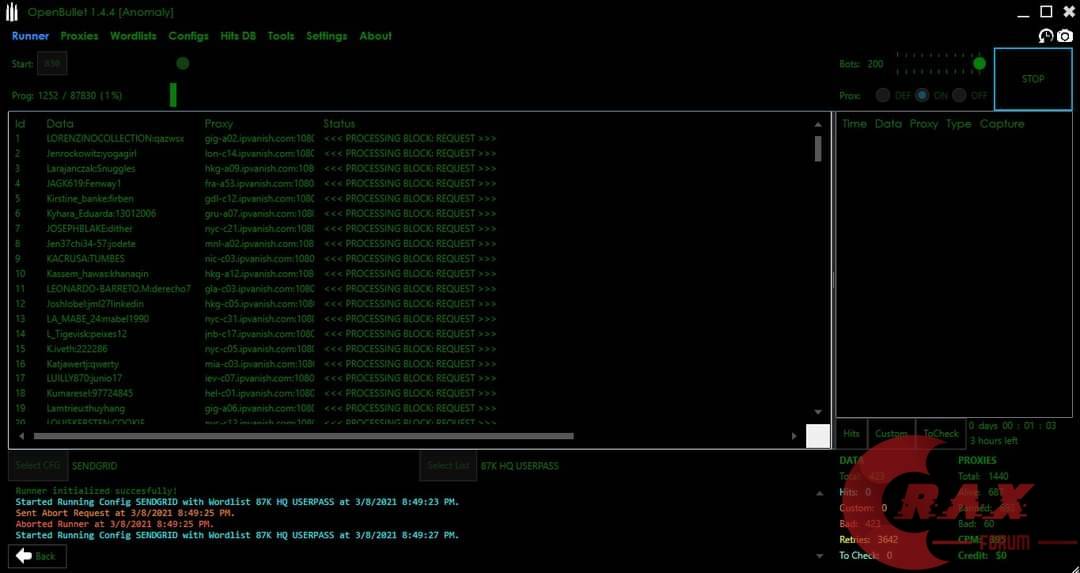This screenshot has height=573, width=1080.
Task: Switch to the Wordlists tab
Action: pos(133,36)
